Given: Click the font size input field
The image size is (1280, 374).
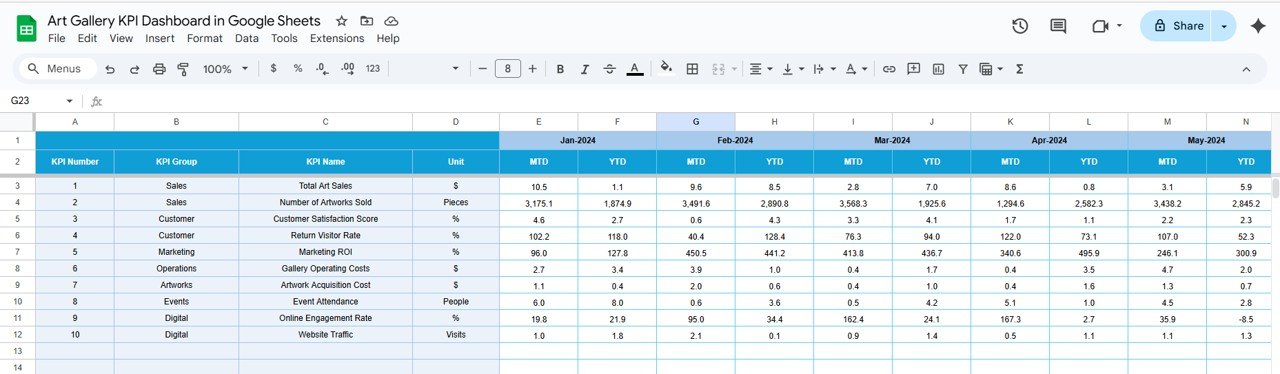Looking at the screenshot, I should (508, 69).
